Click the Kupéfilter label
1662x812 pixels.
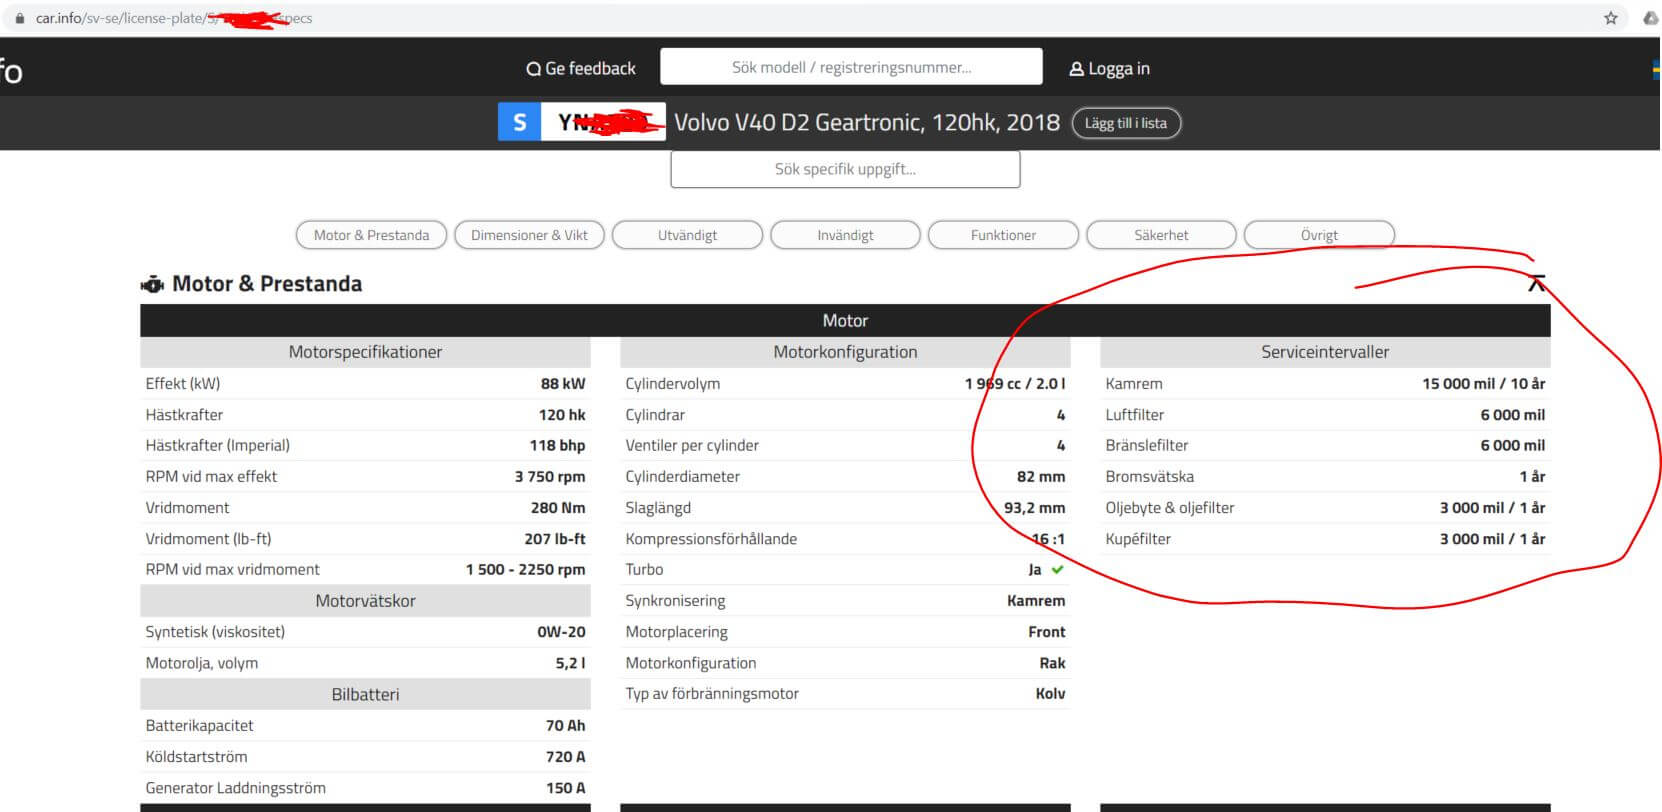(x=1138, y=539)
